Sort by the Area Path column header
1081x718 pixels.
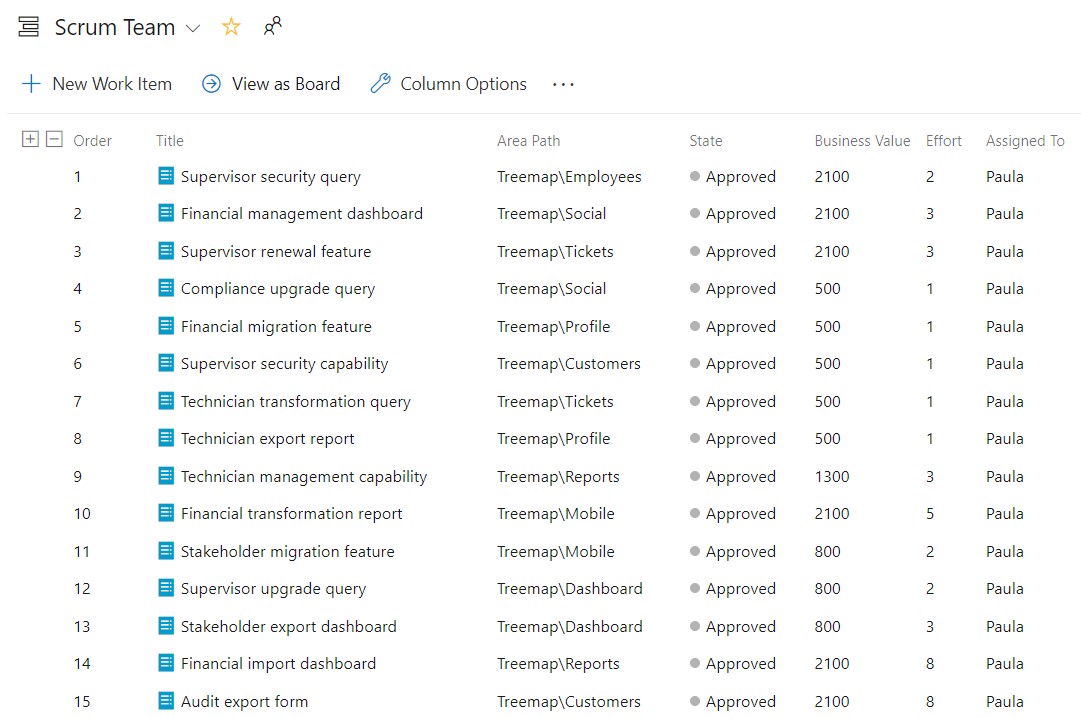pyautogui.click(x=528, y=141)
